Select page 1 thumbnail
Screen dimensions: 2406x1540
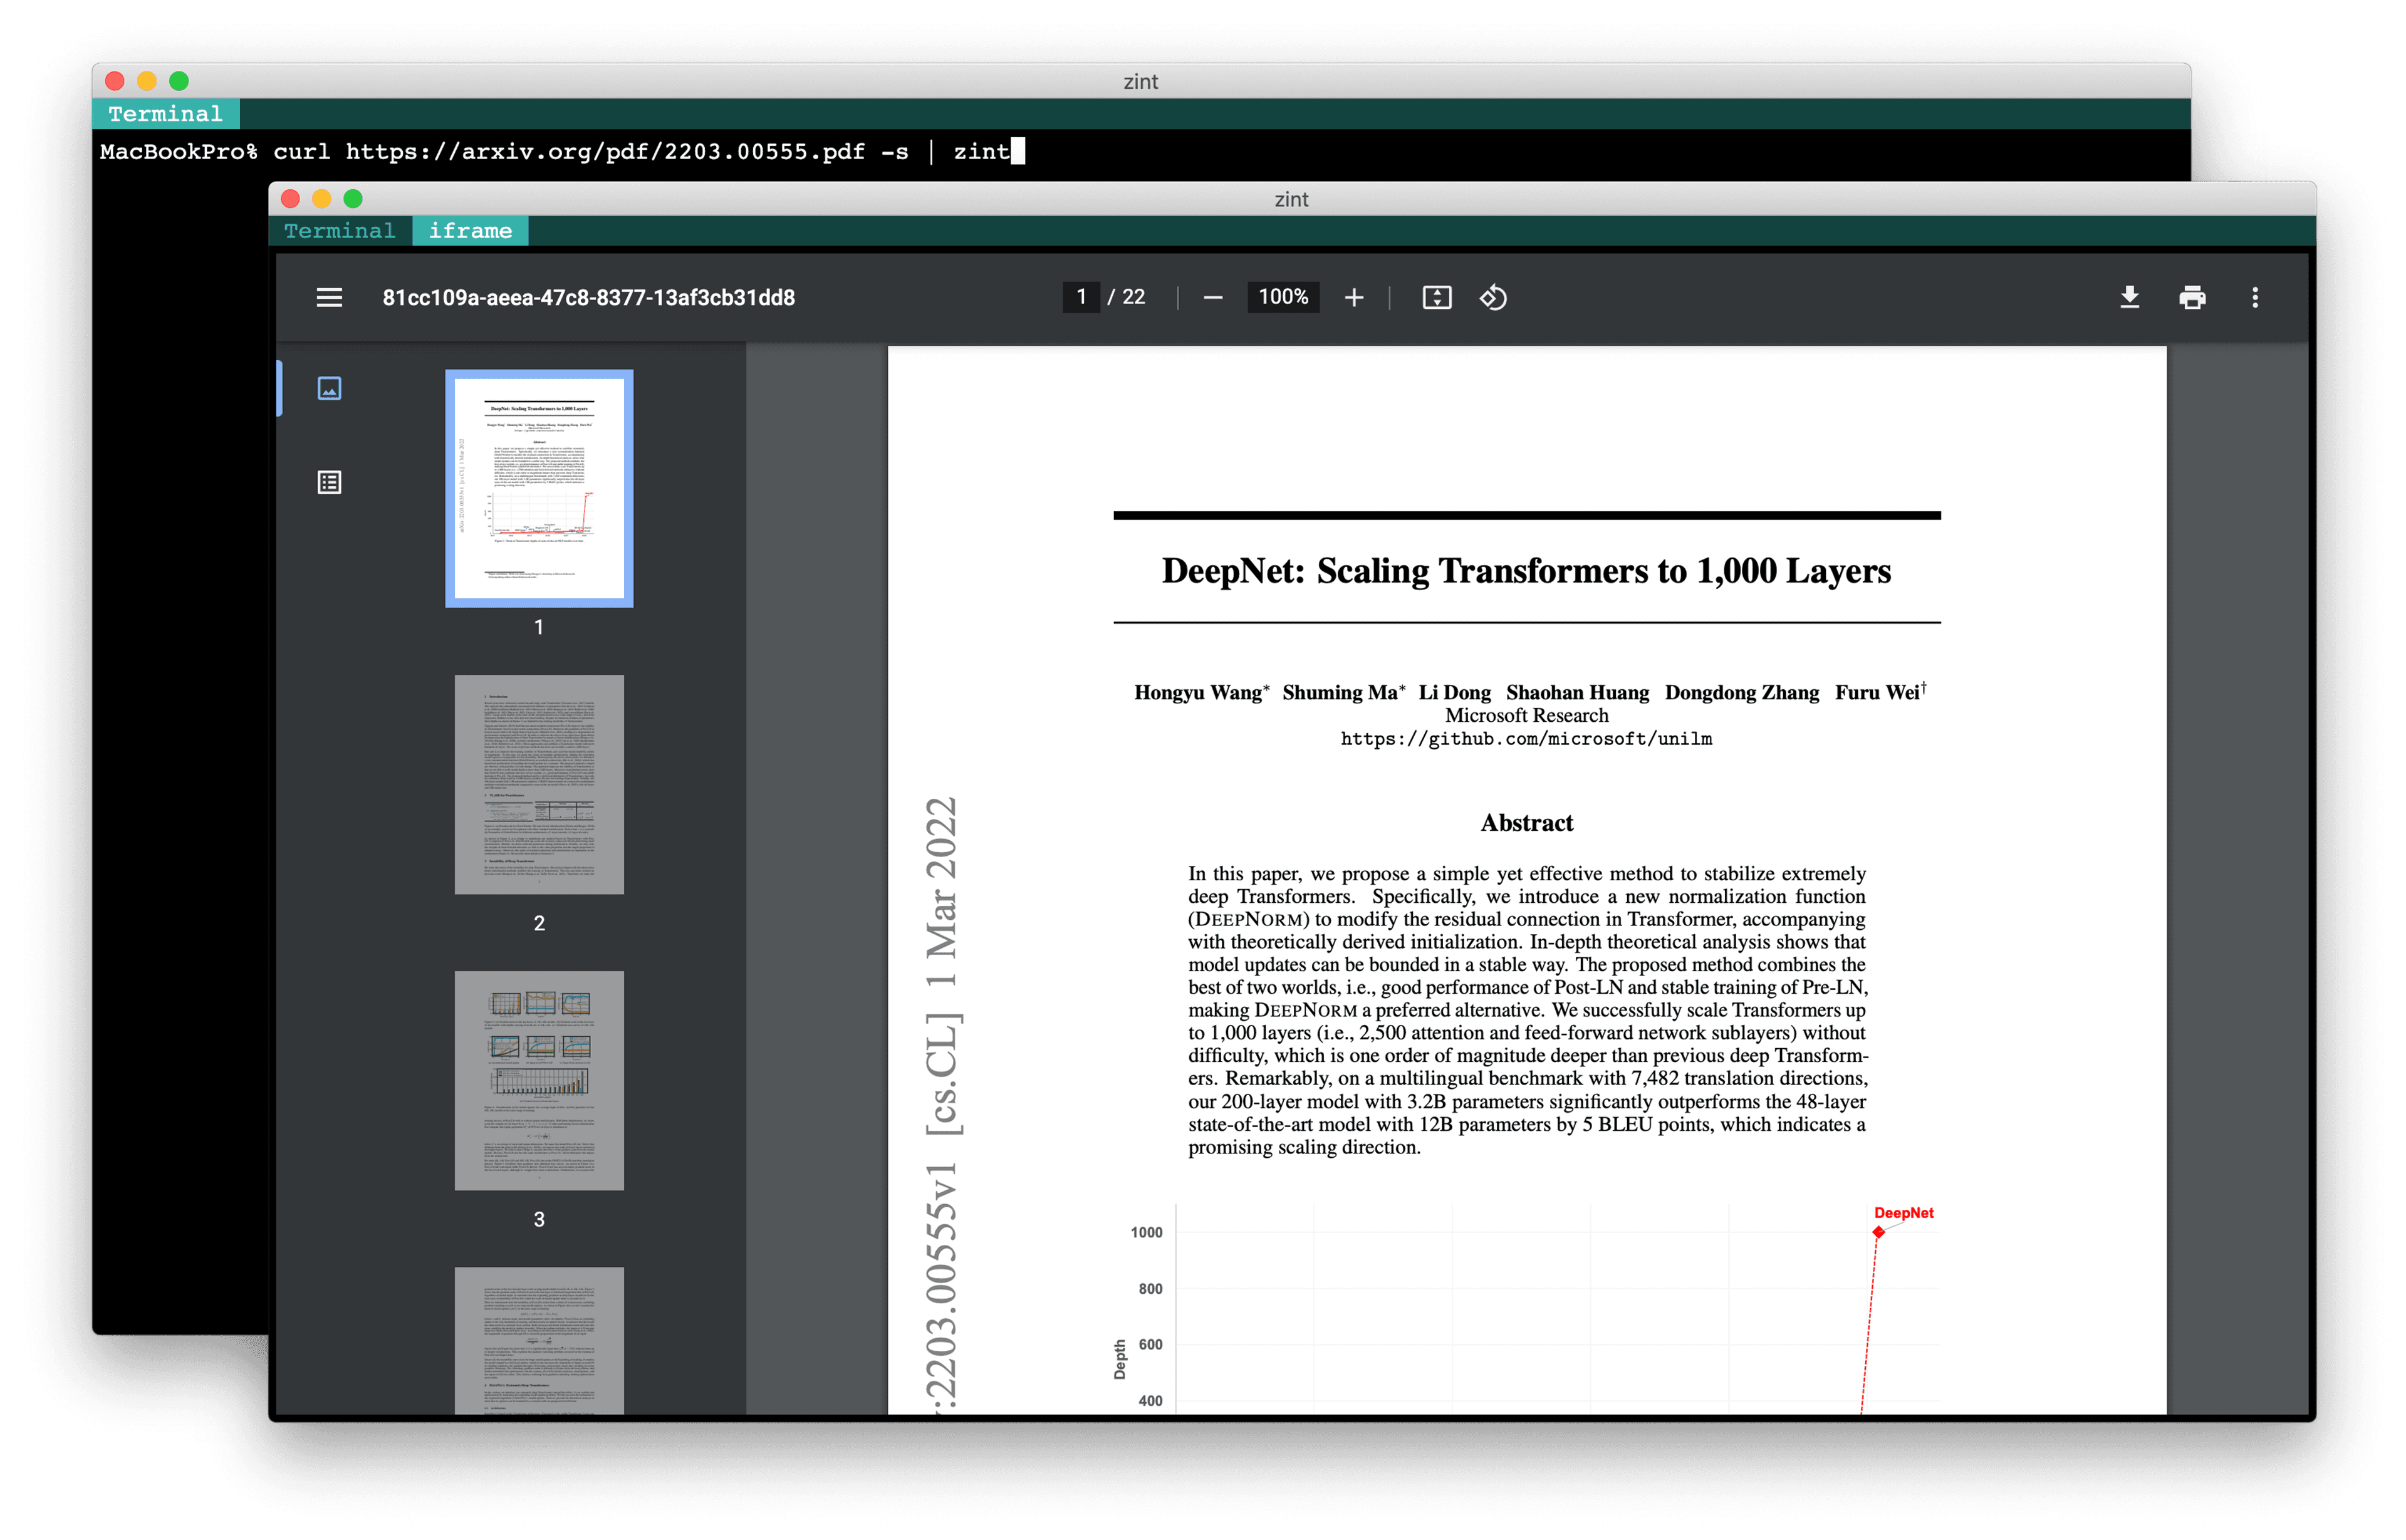coord(539,488)
